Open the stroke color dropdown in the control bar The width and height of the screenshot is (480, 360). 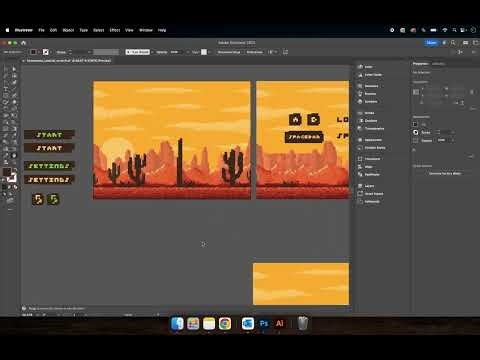[51, 52]
